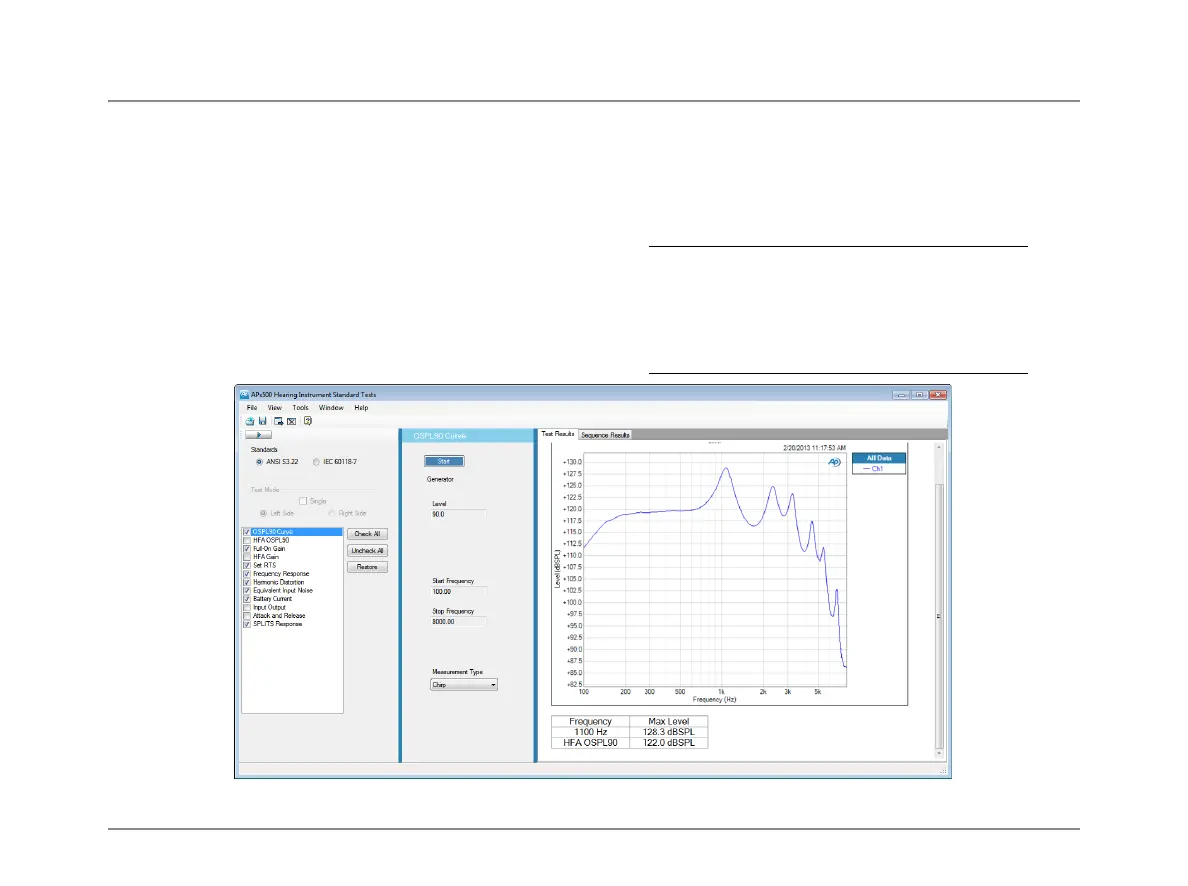1188x886 pixels.
Task: Enable the Attack and Release checkbox
Action: point(247,615)
